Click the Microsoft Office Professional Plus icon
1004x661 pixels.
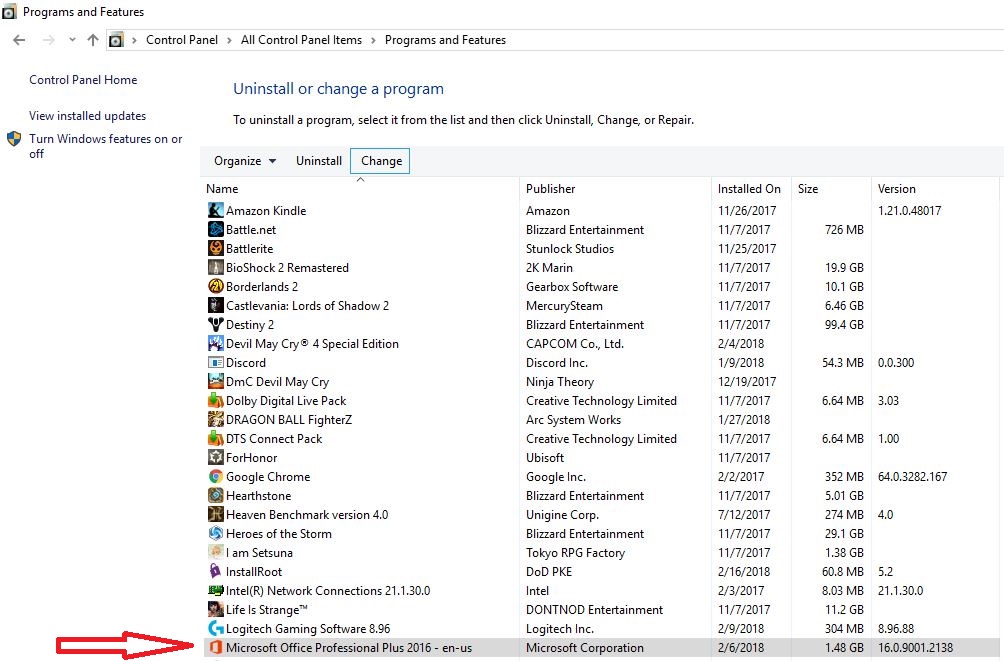[x=216, y=648]
